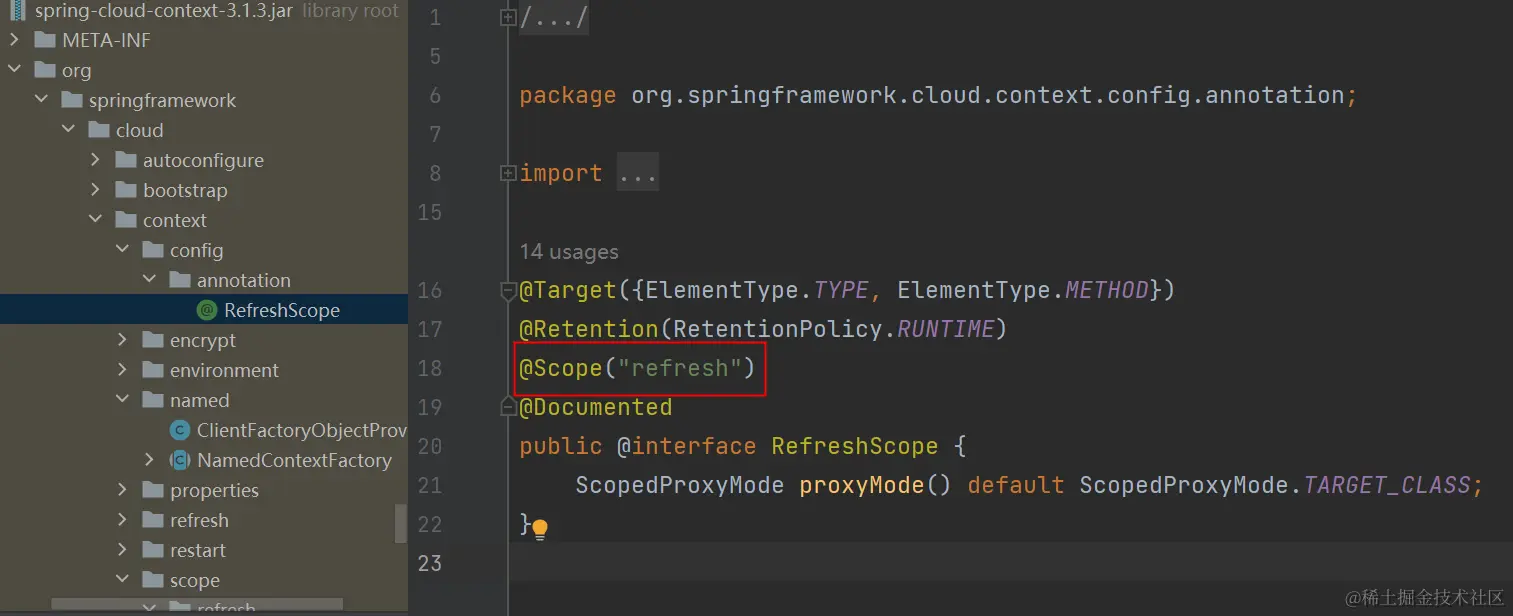Expand the folded comment at line 1
1513x616 pixels.
508,17
